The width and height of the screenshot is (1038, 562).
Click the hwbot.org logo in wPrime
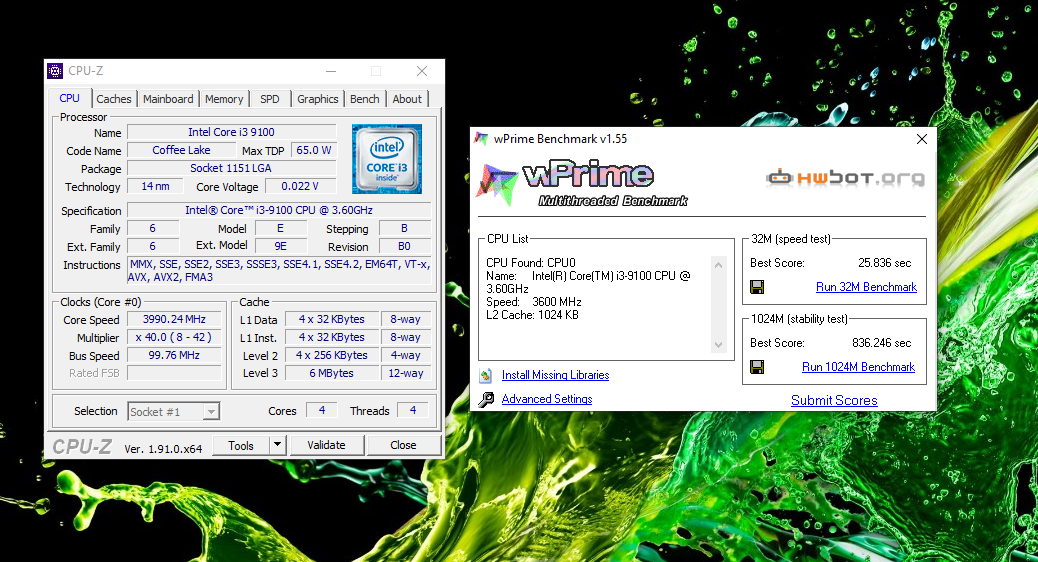(845, 177)
